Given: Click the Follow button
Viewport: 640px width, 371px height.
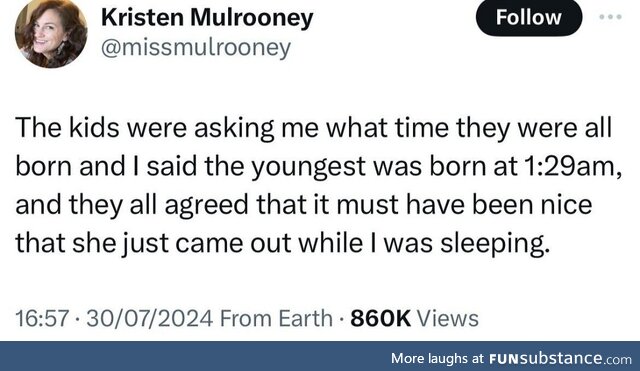Looking at the screenshot, I should click(x=529, y=18).
